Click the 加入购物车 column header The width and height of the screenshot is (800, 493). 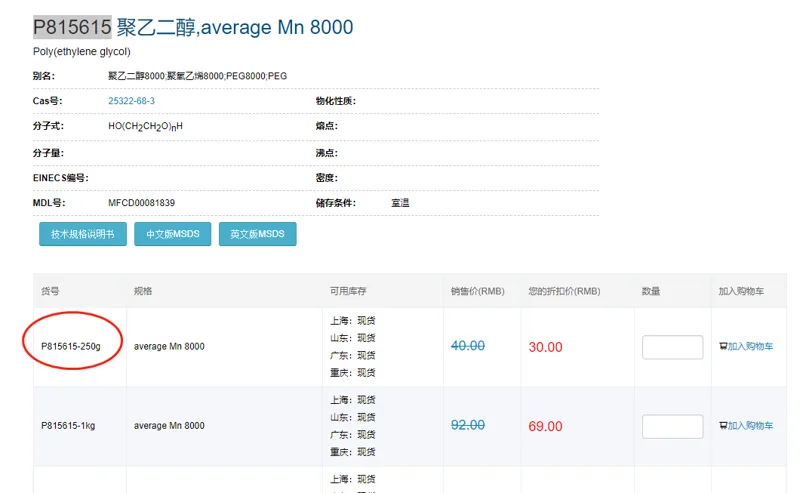[741, 291]
